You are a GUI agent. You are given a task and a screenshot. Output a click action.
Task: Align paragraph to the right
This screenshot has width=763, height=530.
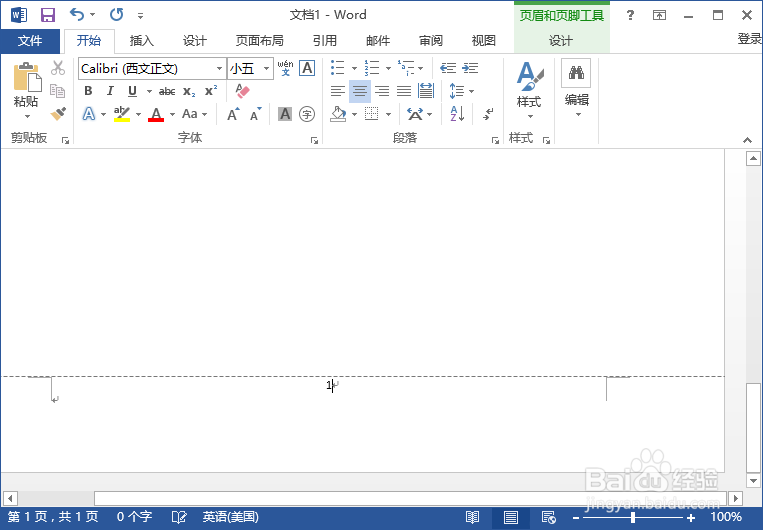[382, 91]
